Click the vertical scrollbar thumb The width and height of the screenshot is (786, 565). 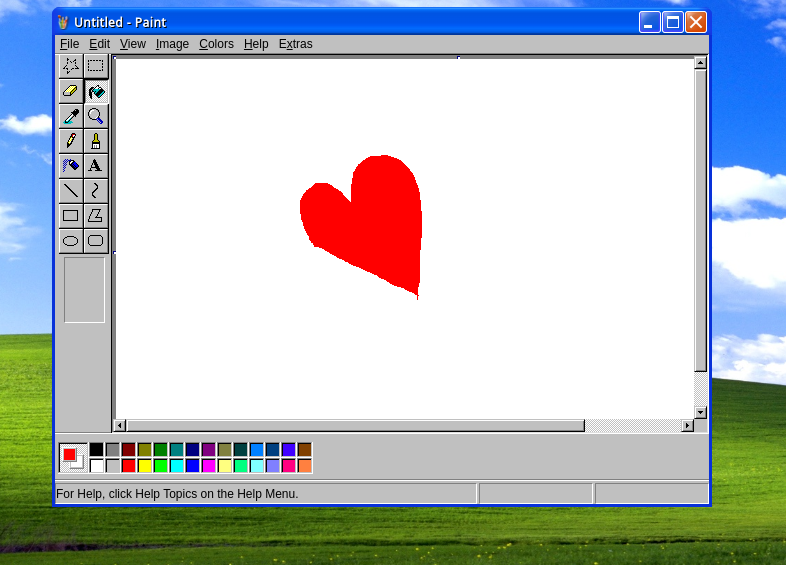click(700, 221)
